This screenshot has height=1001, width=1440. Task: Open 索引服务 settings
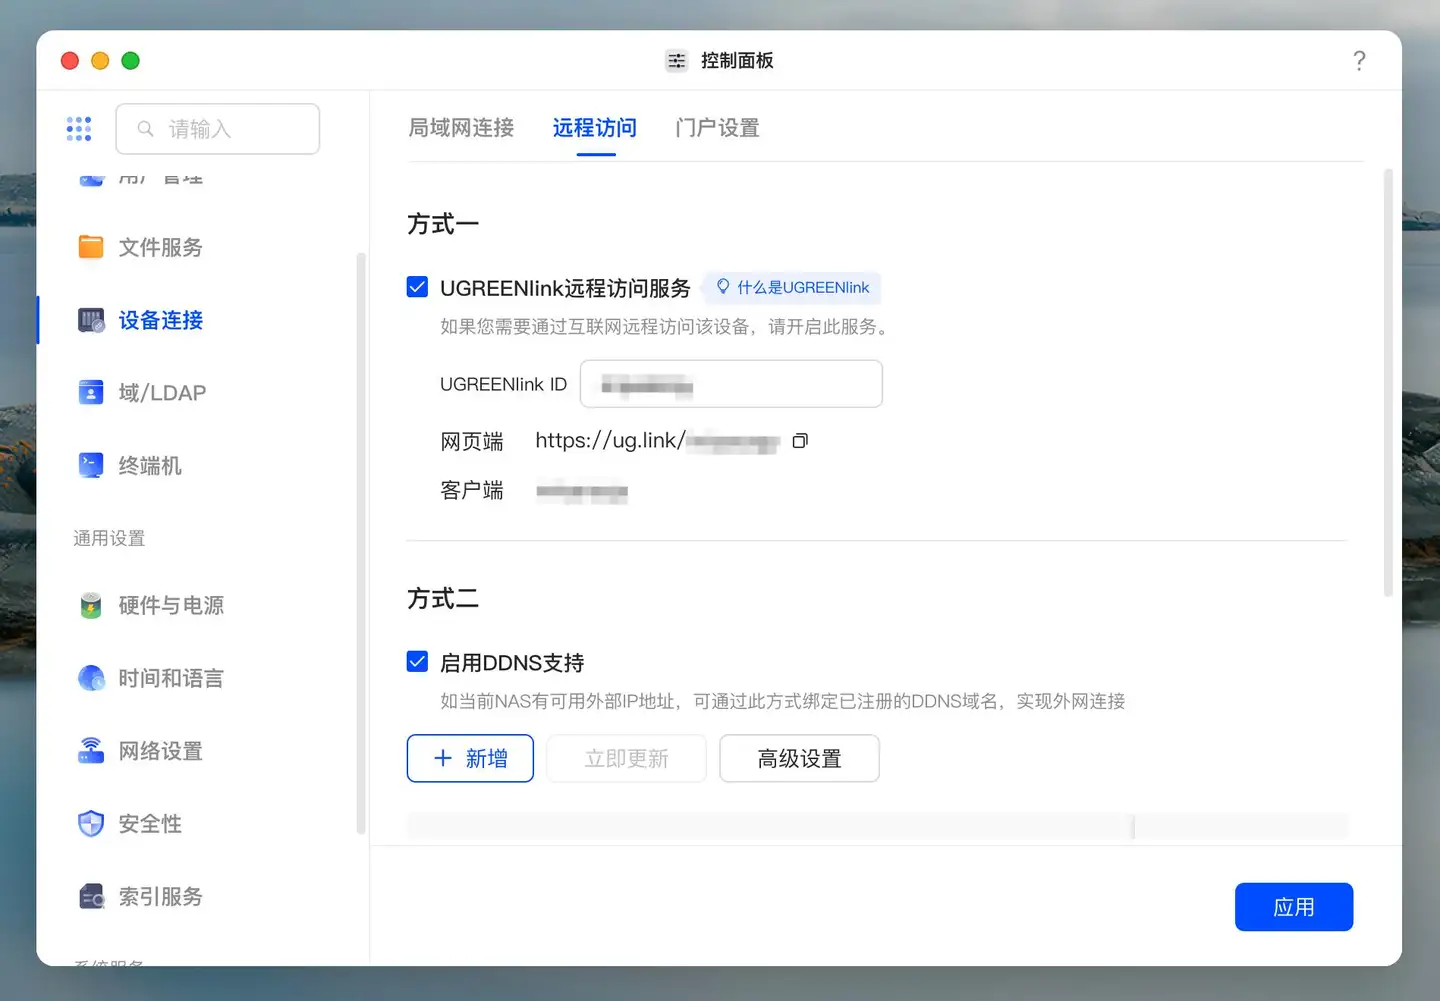click(x=161, y=897)
